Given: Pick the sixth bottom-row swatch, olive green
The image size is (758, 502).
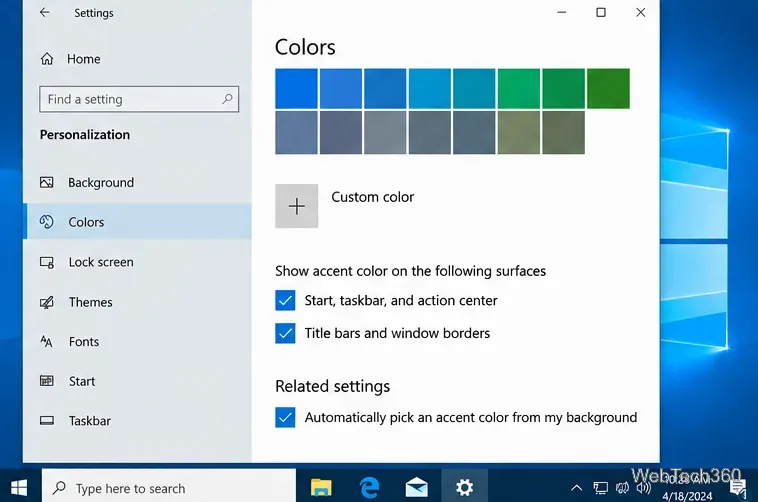Looking at the screenshot, I should (x=519, y=133).
